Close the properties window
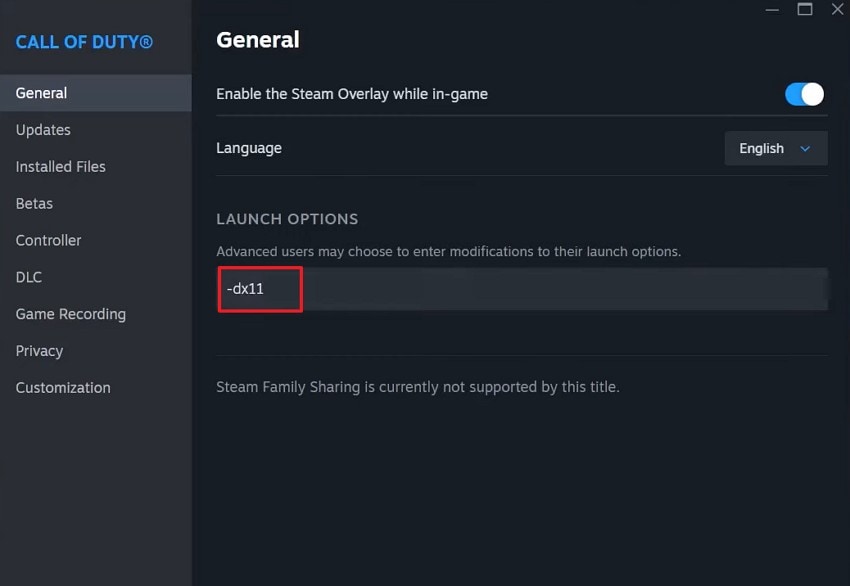 tap(838, 9)
